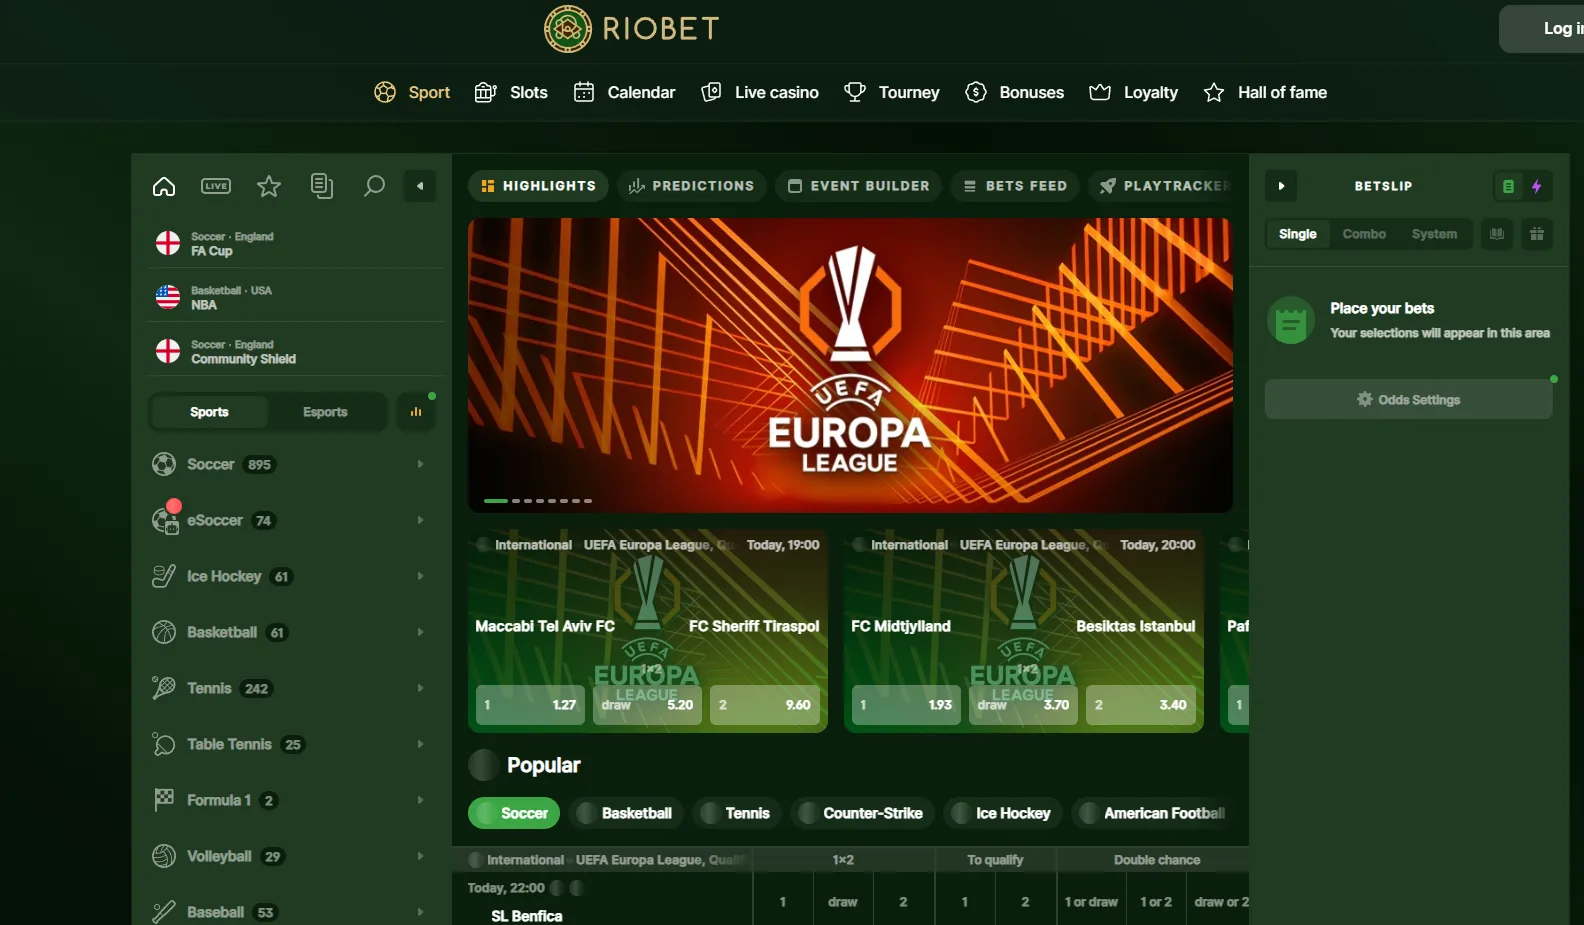Open Live casino section

[x=760, y=92]
